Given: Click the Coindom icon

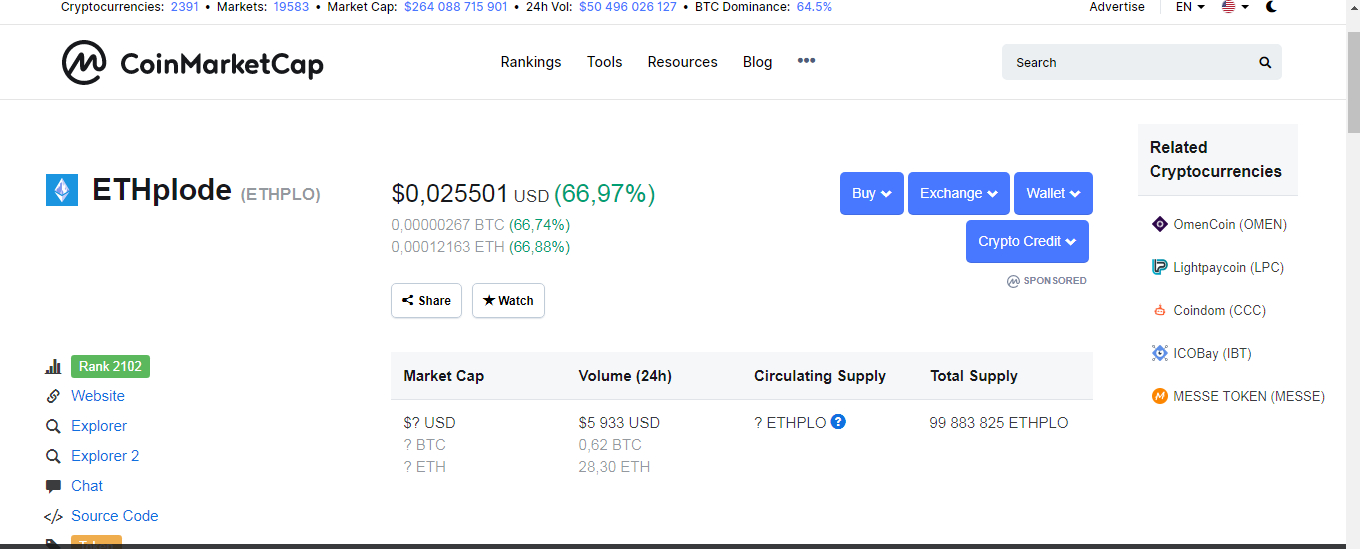Looking at the screenshot, I should (1160, 310).
